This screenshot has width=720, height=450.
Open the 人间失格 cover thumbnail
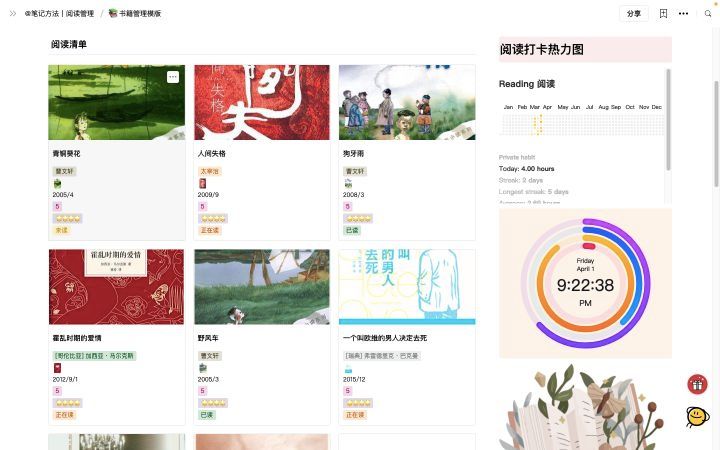[262, 102]
